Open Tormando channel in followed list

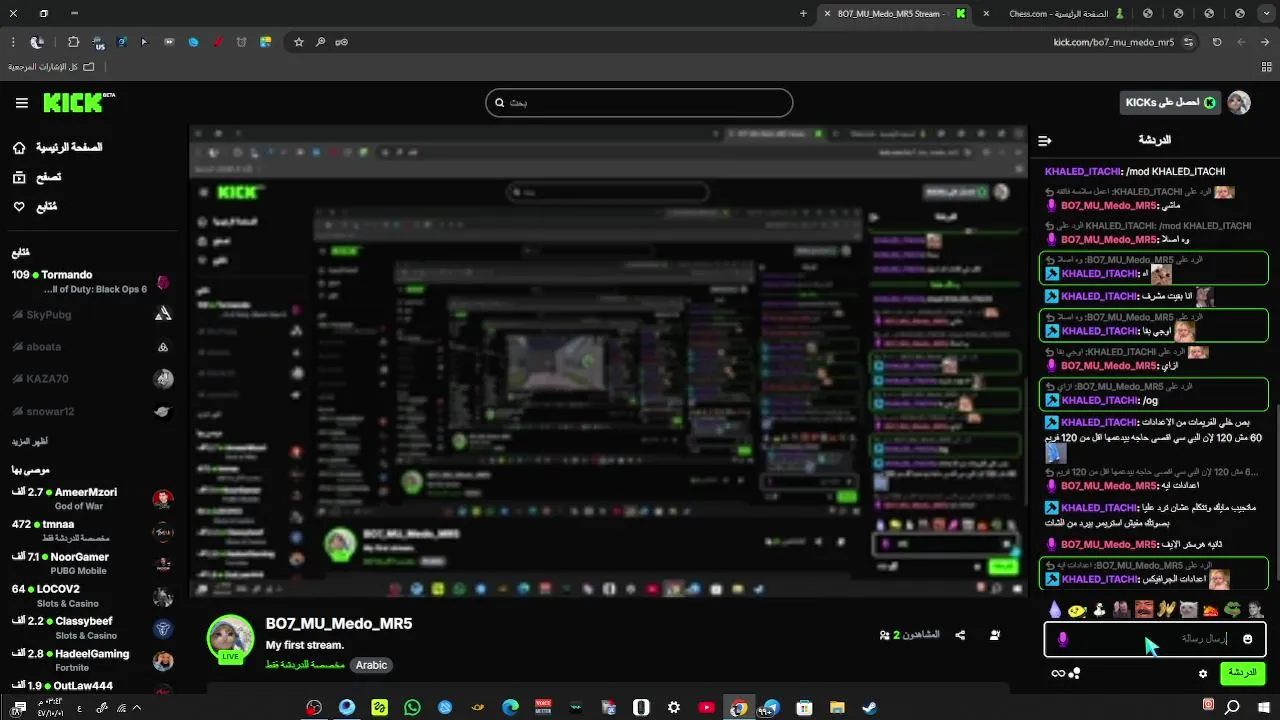[92, 281]
